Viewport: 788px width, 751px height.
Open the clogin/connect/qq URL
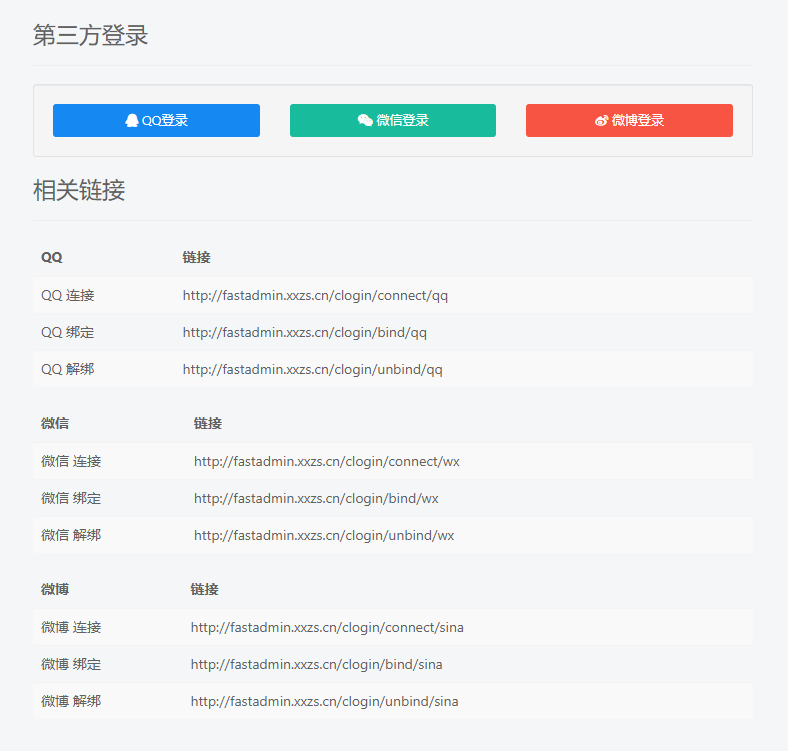pyautogui.click(x=315, y=296)
